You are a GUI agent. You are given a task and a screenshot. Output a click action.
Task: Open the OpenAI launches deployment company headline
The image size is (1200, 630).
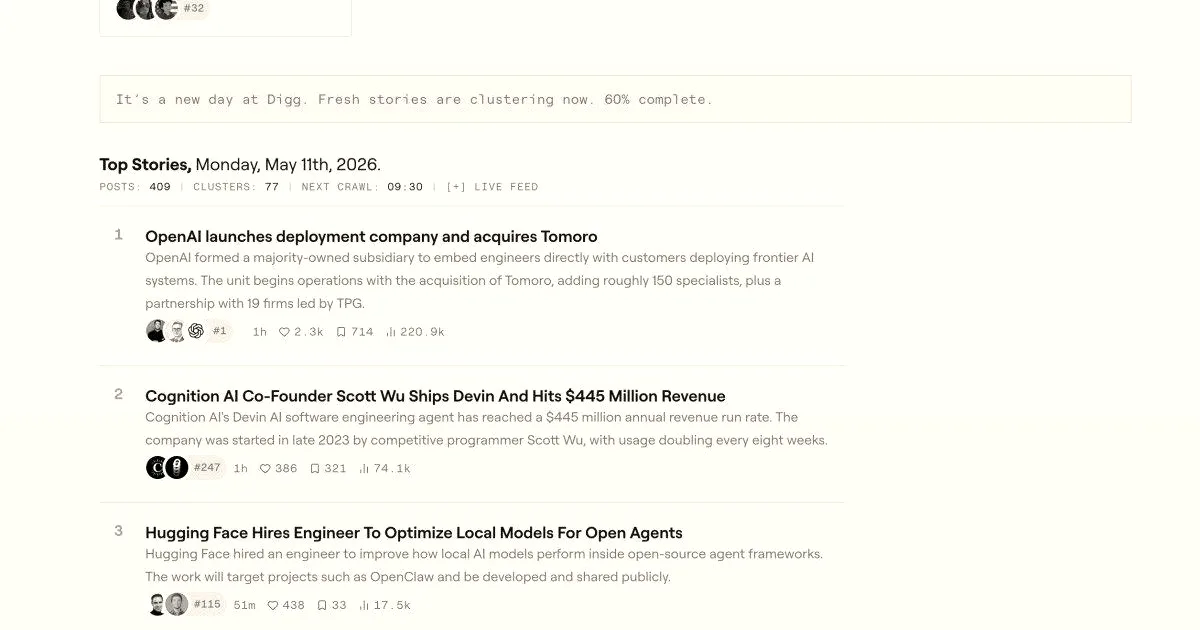(x=371, y=237)
